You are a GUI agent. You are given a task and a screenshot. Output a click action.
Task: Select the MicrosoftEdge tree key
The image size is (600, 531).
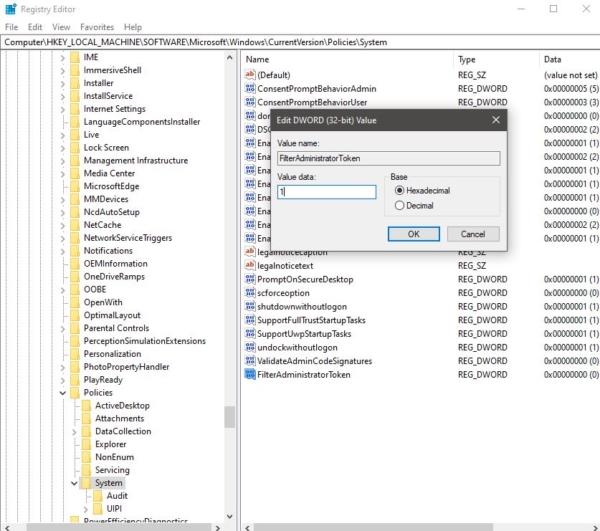coord(111,186)
